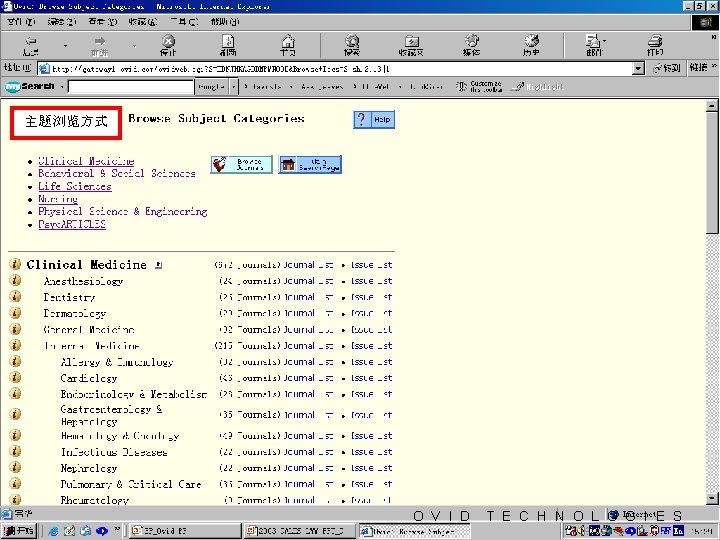Open the Edit menu in menu bar
This screenshot has height=540, width=720.
coord(61,22)
